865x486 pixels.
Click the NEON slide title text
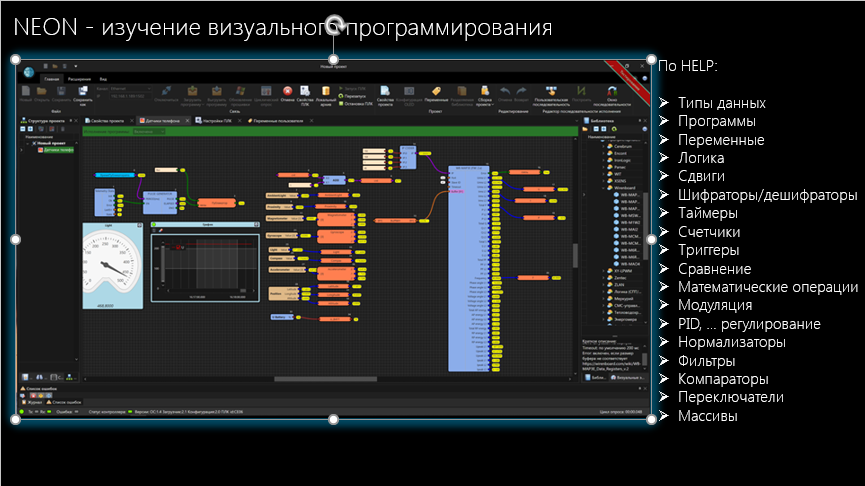[282, 28]
